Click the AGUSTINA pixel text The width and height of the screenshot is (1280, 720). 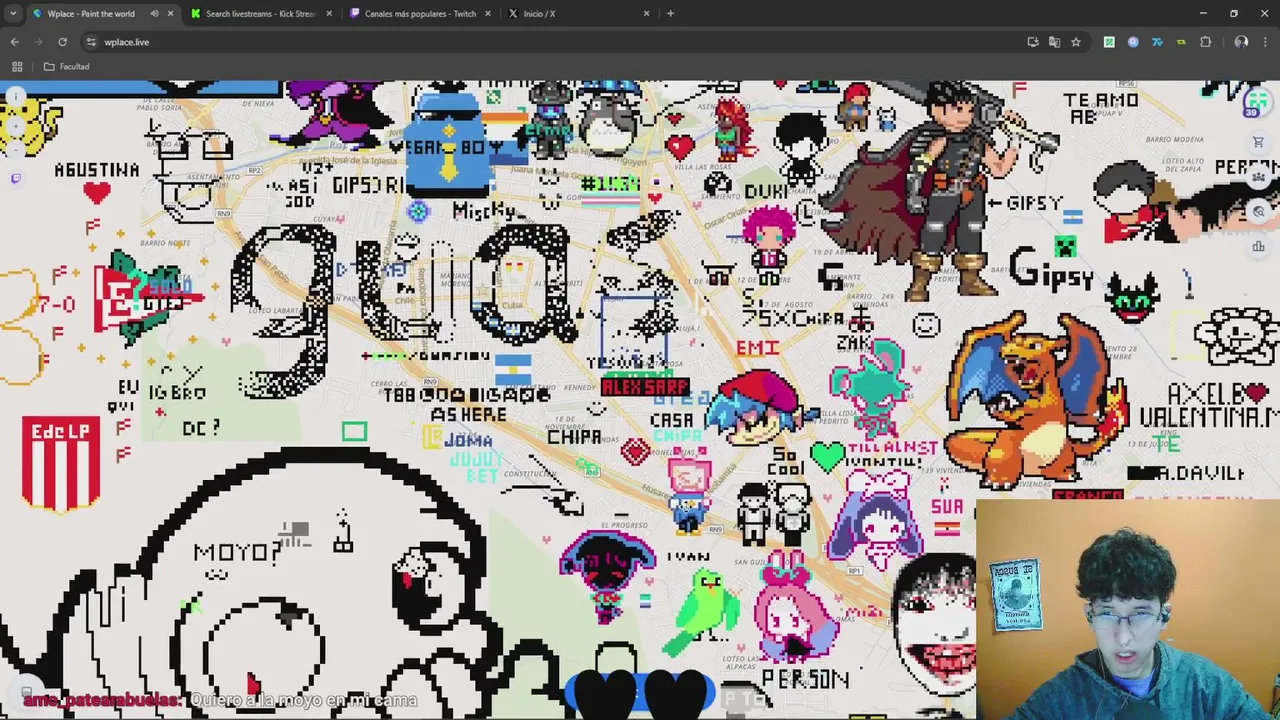click(x=96, y=170)
